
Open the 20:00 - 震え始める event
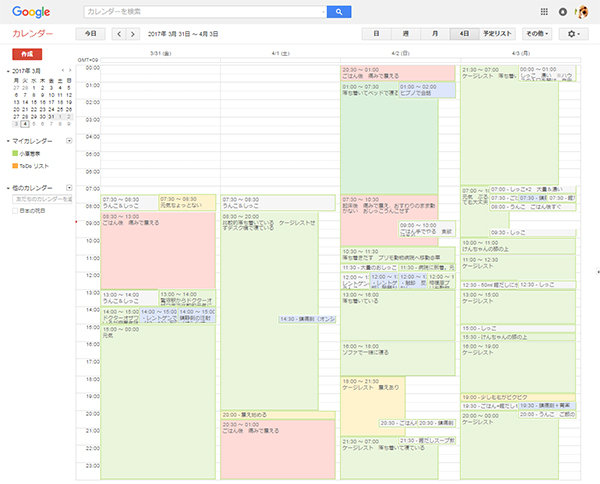tap(278, 415)
